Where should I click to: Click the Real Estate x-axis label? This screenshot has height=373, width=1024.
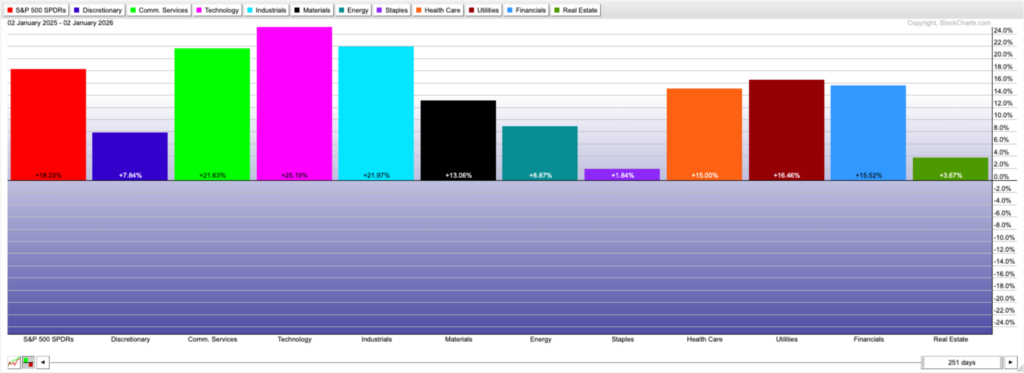click(x=951, y=340)
